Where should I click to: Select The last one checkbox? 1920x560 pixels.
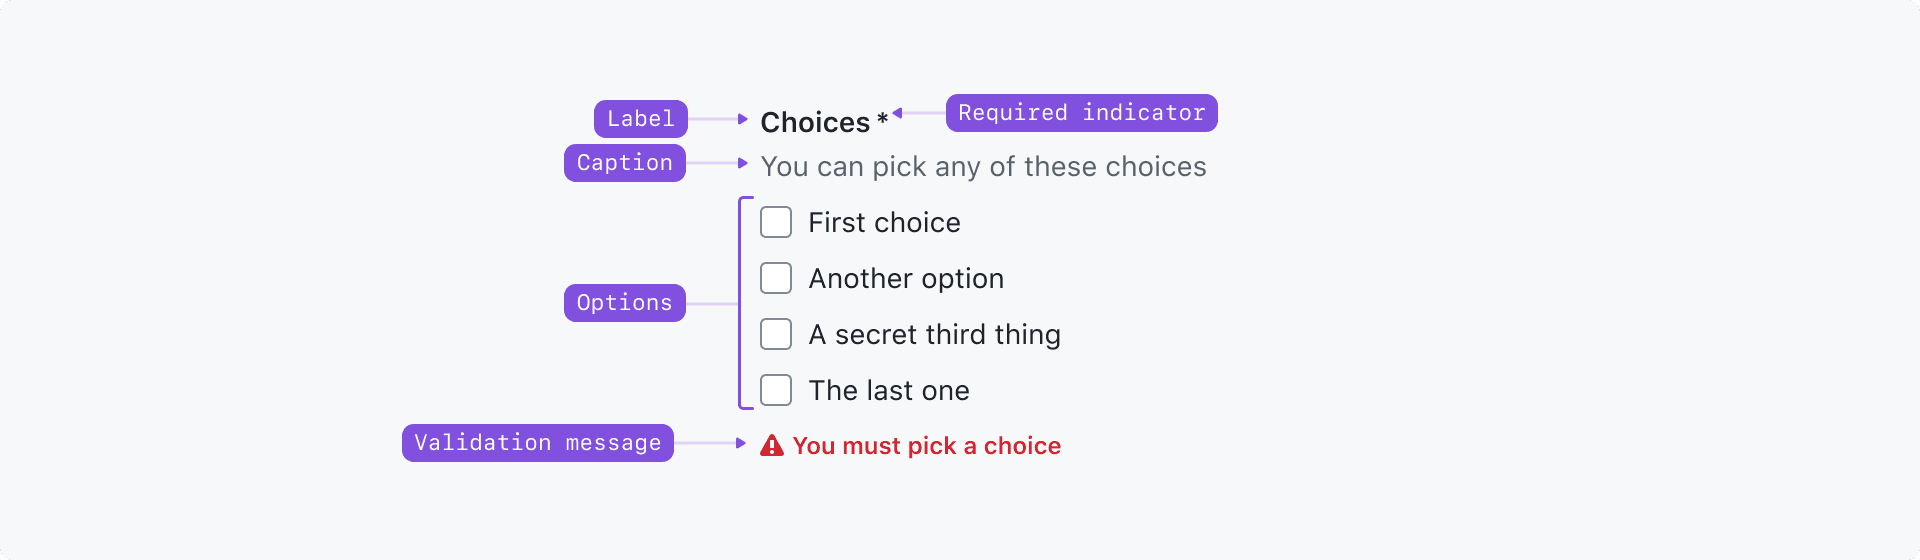click(776, 390)
